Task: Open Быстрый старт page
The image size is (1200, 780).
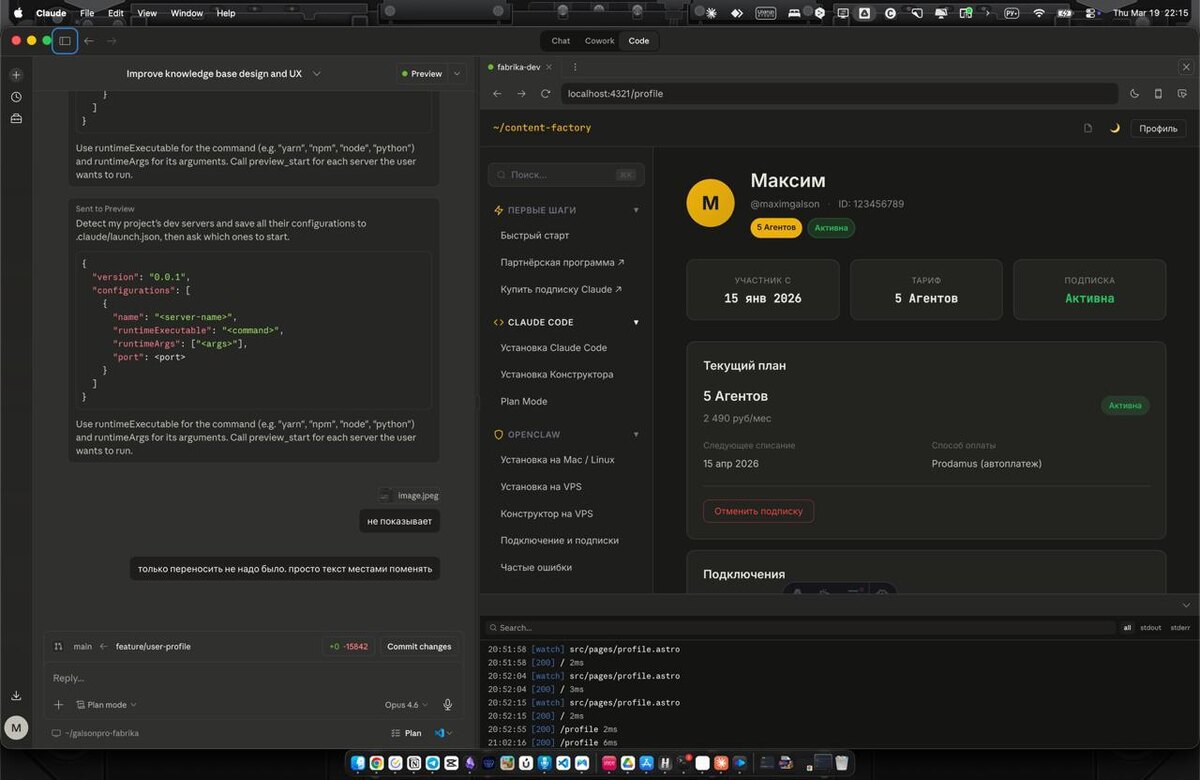Action: click(535, 236)
